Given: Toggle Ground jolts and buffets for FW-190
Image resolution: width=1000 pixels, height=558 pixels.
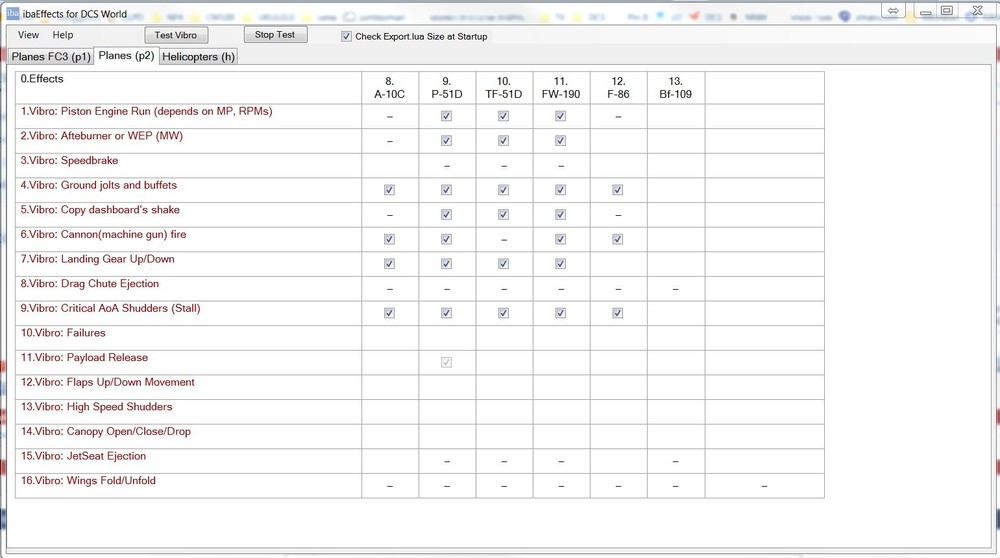Looking at the screenshot, I should [560, 190].
